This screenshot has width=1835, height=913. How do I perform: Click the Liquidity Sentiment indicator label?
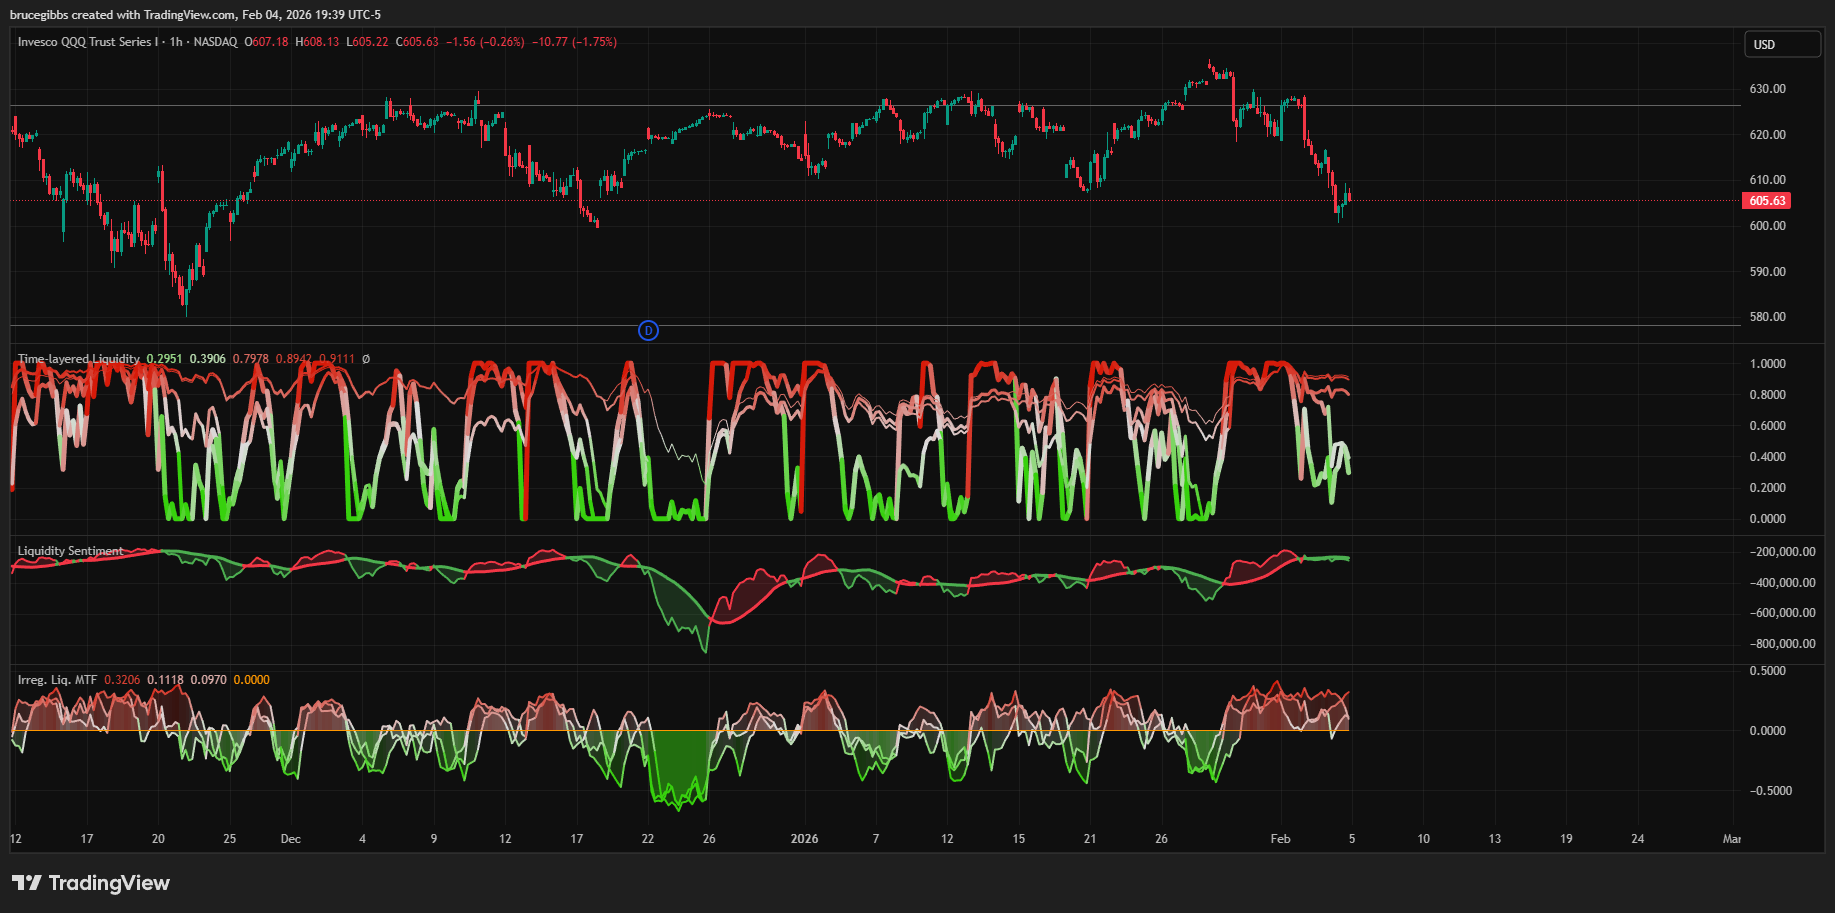point(70,551)
